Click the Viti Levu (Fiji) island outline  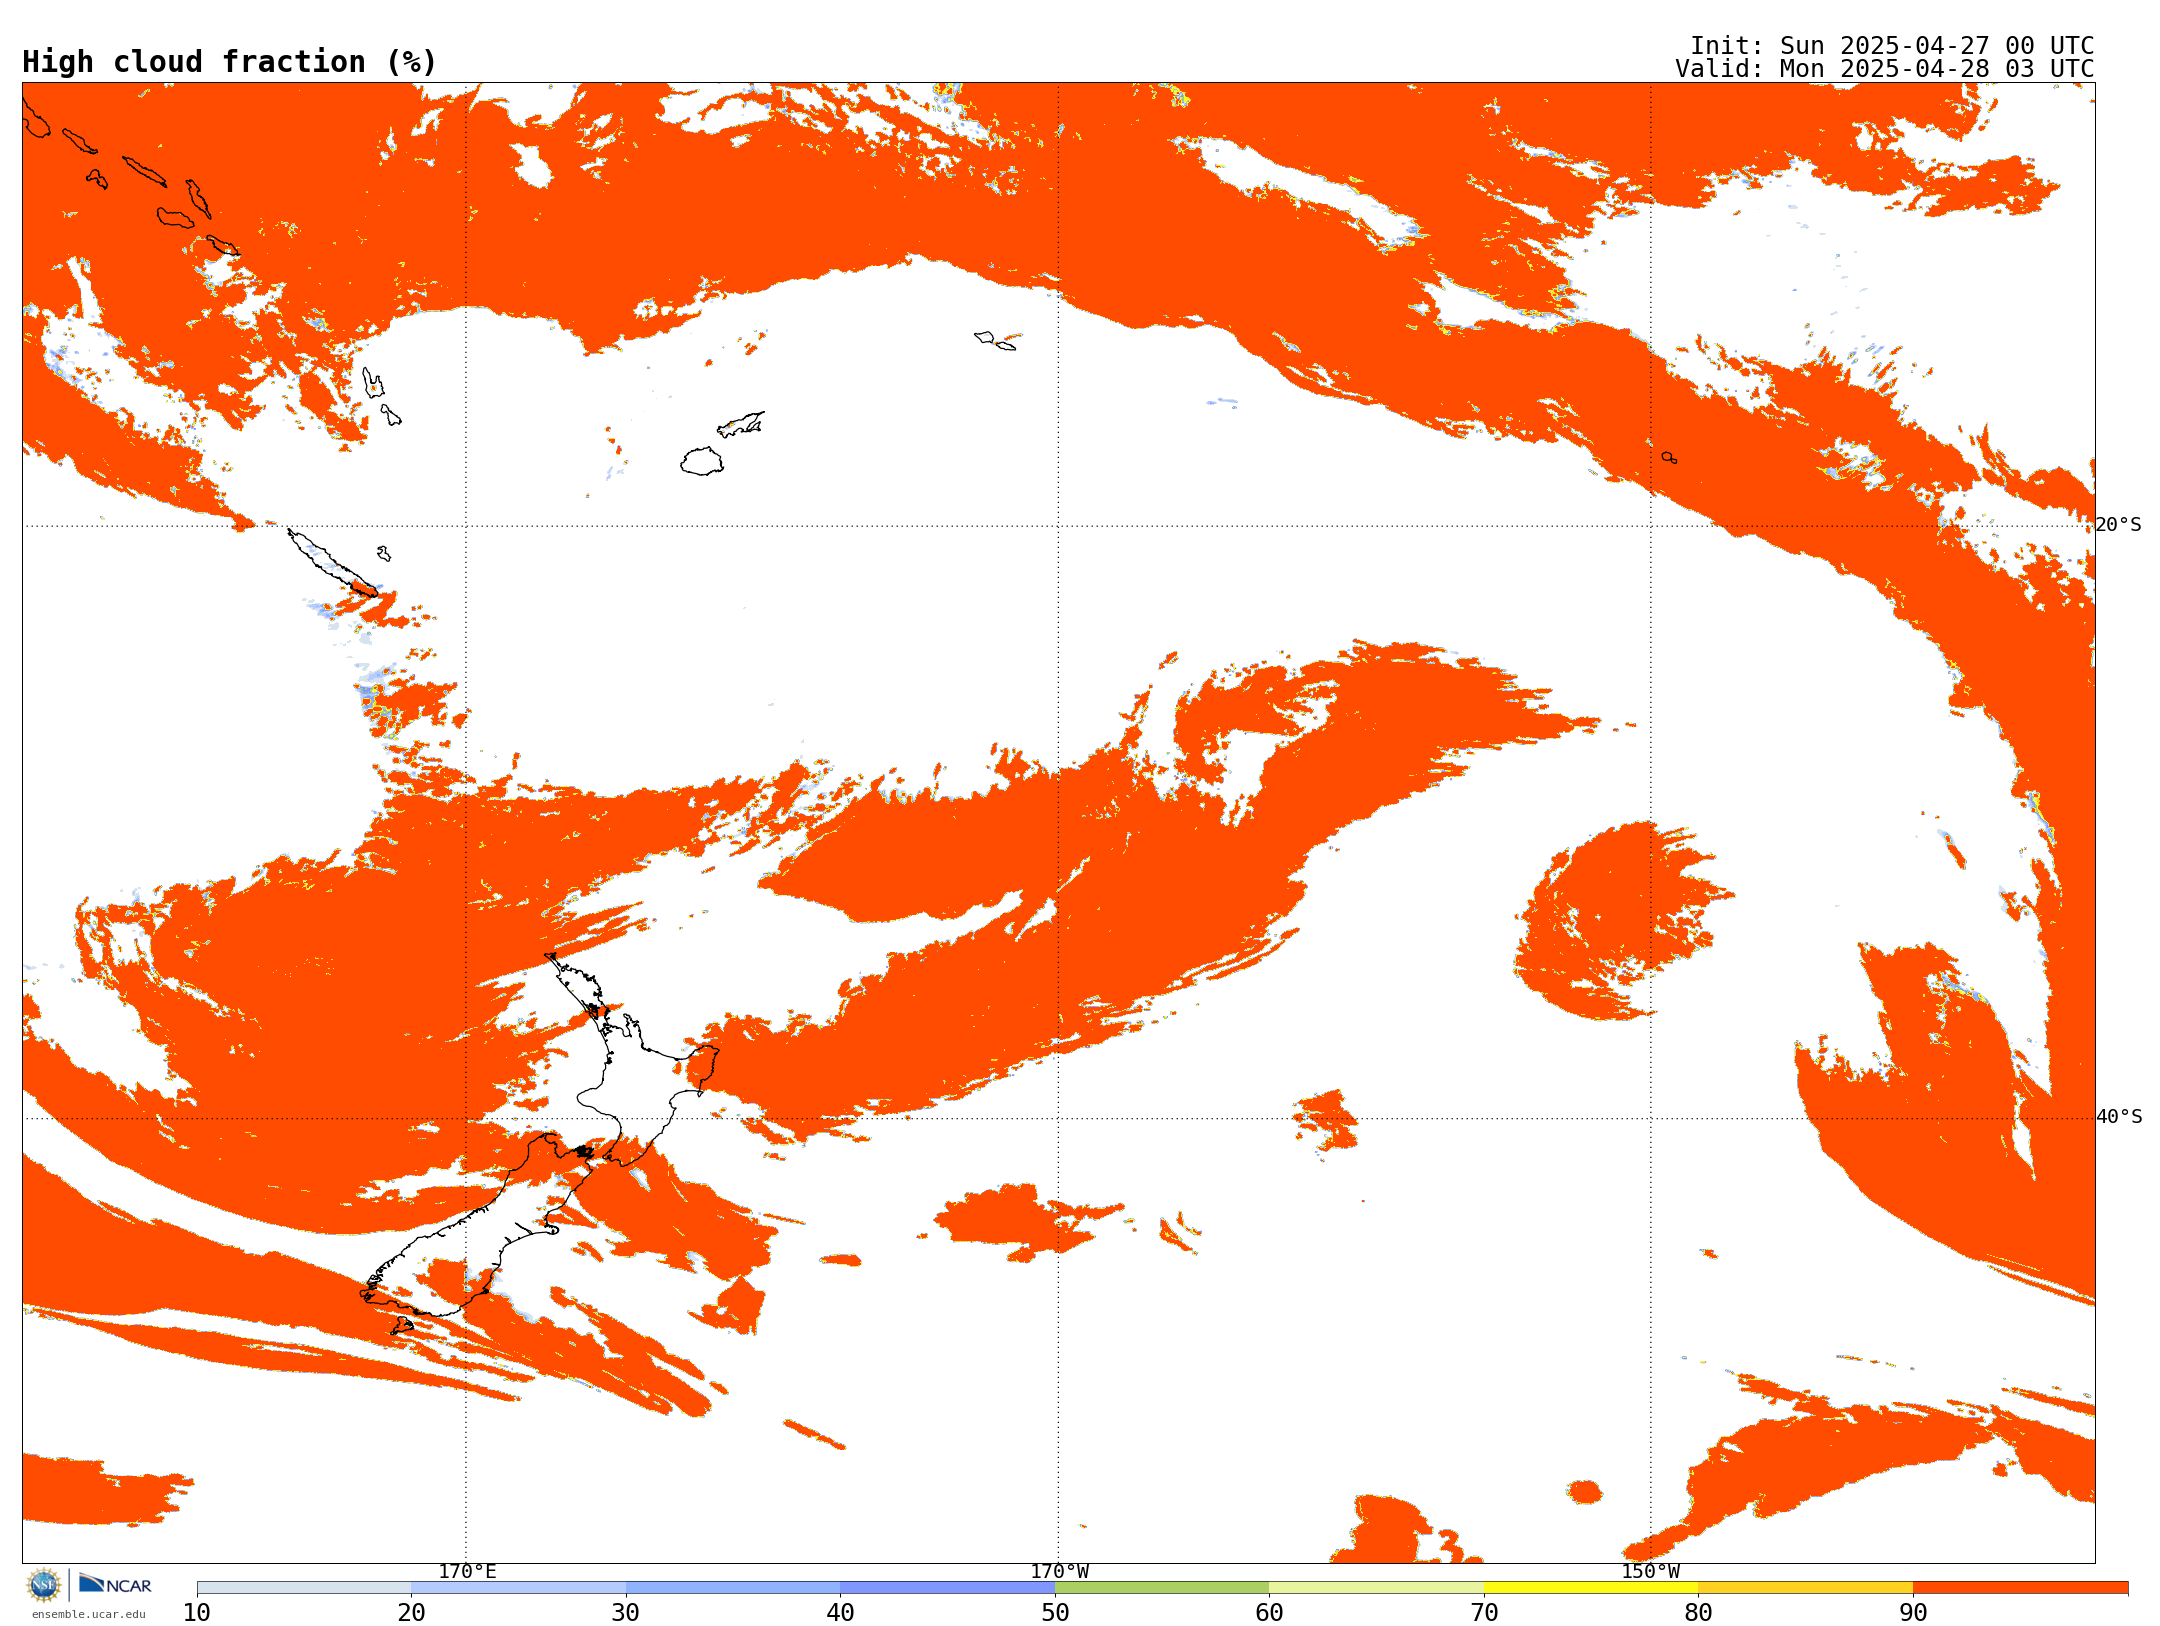(702, 461)
